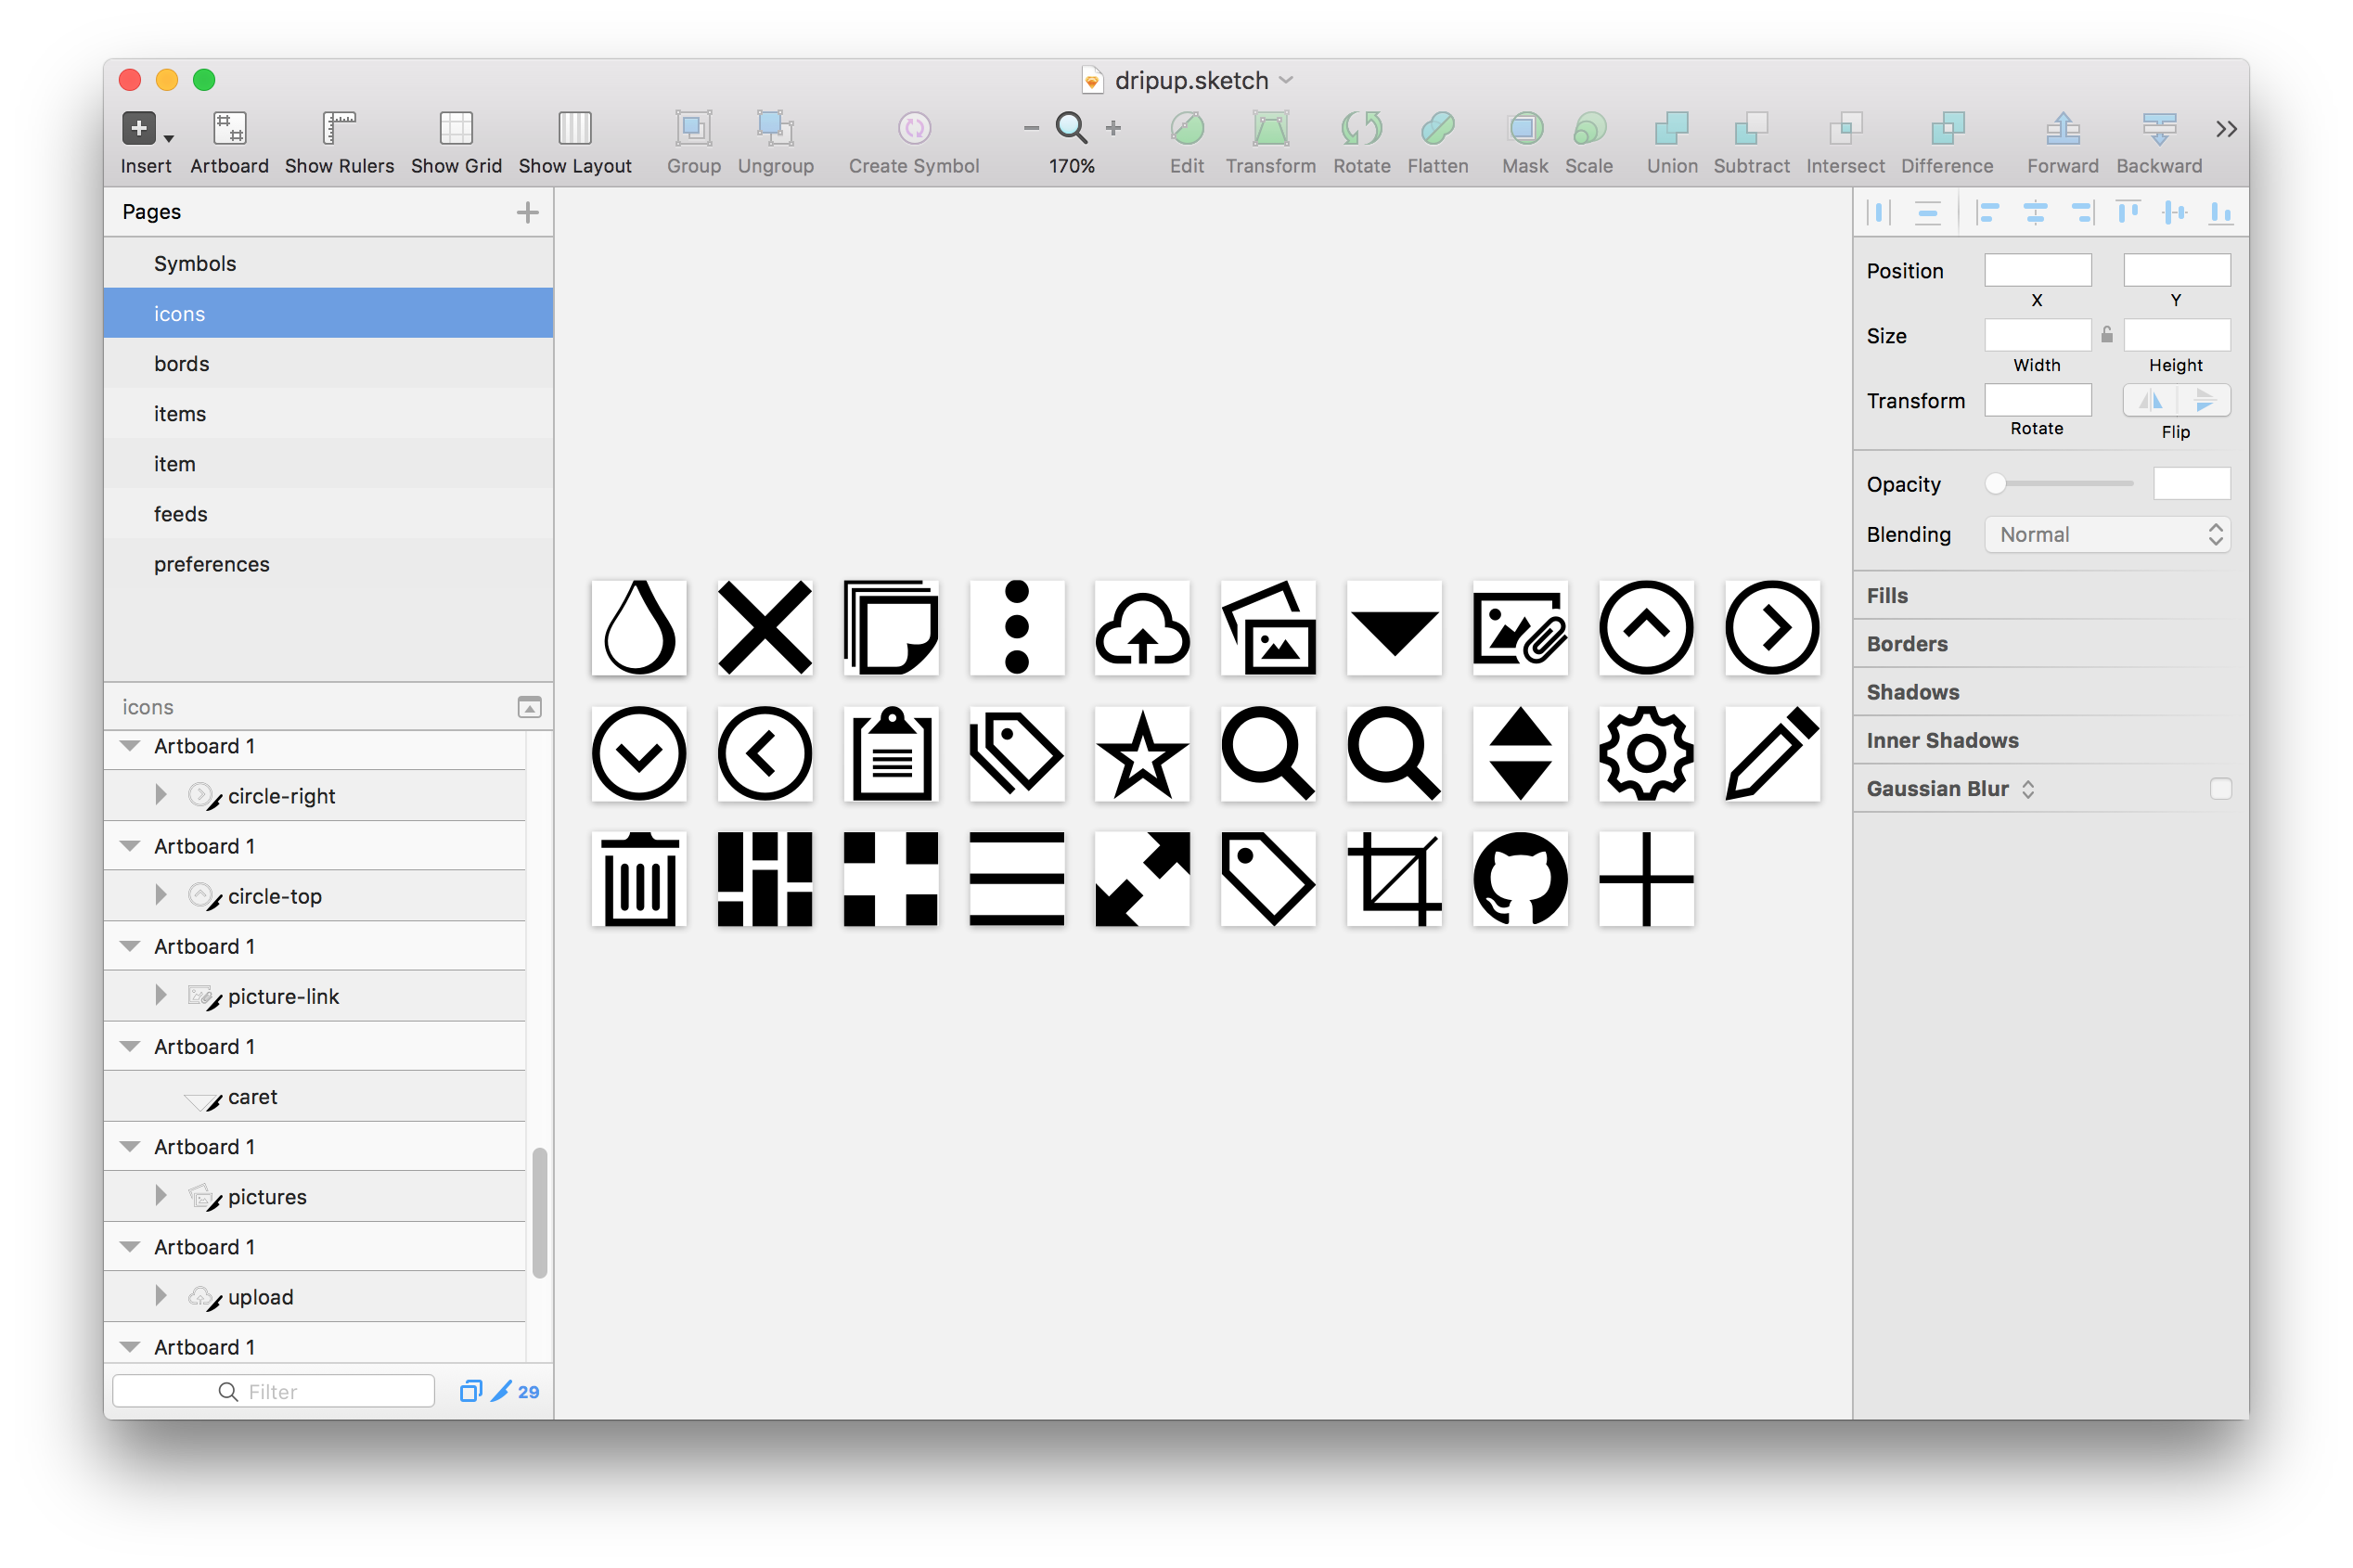
Task: Flip vertically button
Action: click(x=2203, y=400)
